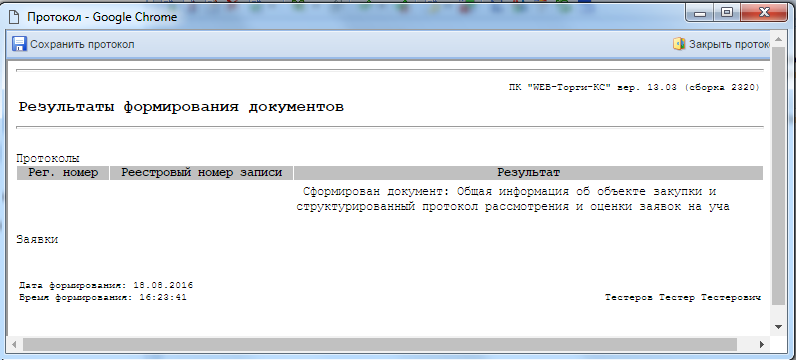
Task: Click the vertical scrollbar thumb
Action: (778, 175)
